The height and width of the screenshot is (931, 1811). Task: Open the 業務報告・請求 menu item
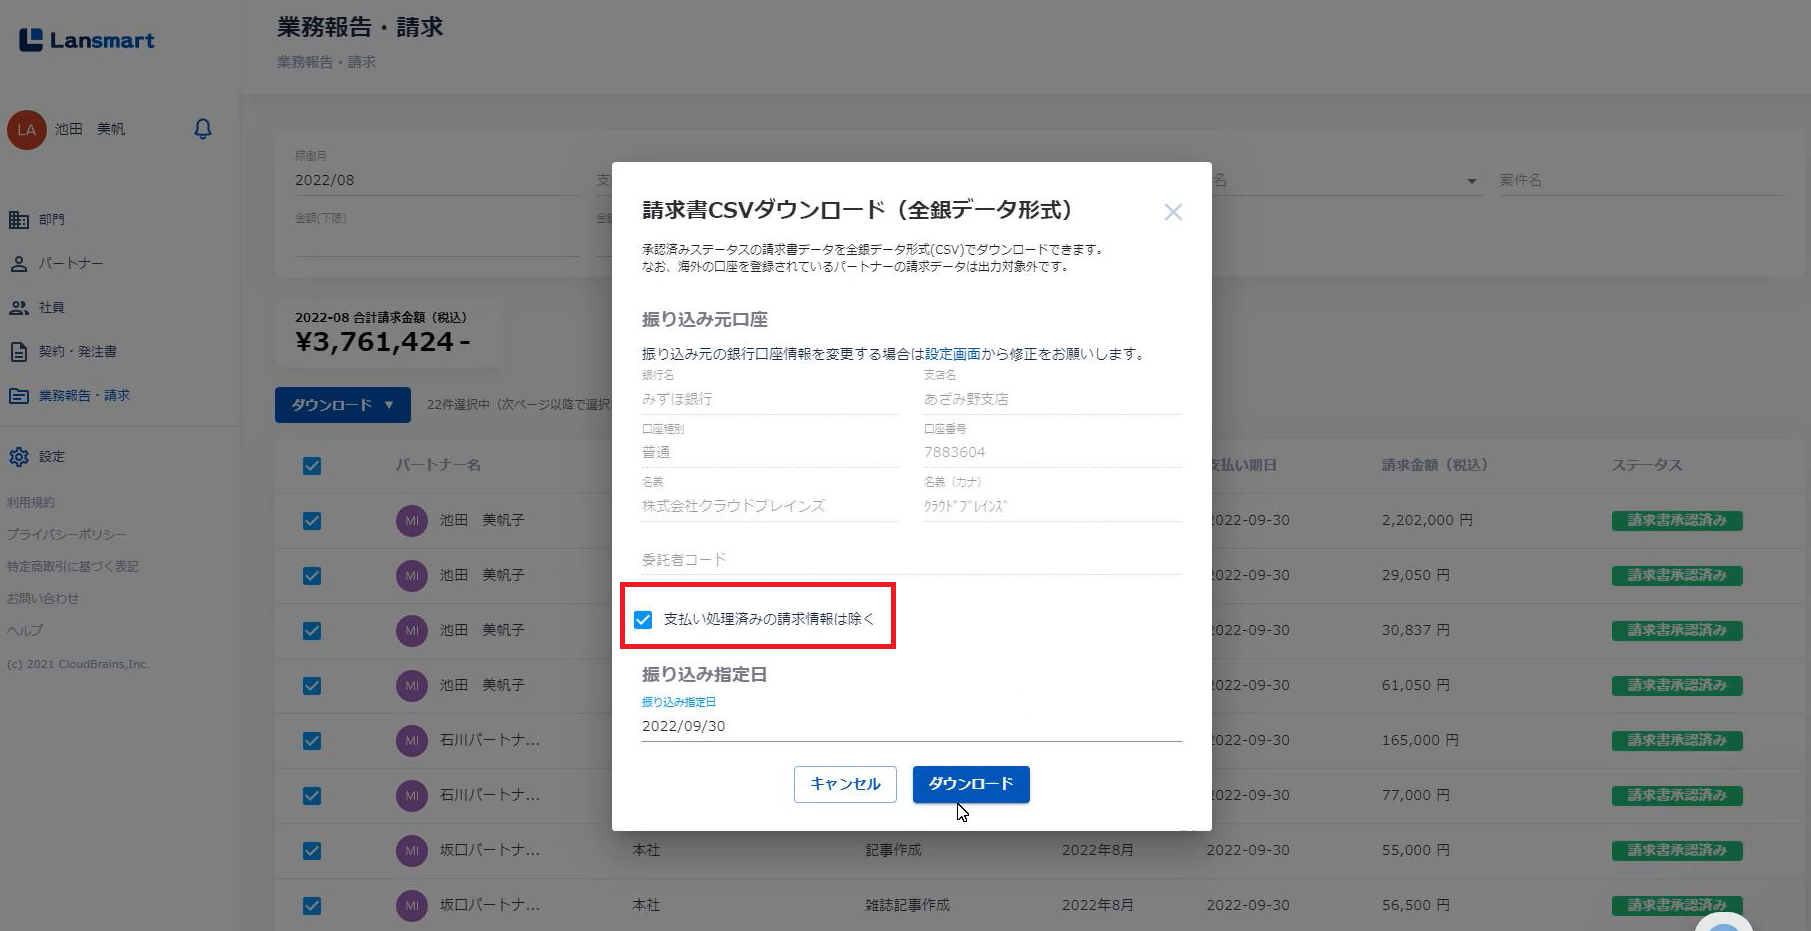(84, 396)
